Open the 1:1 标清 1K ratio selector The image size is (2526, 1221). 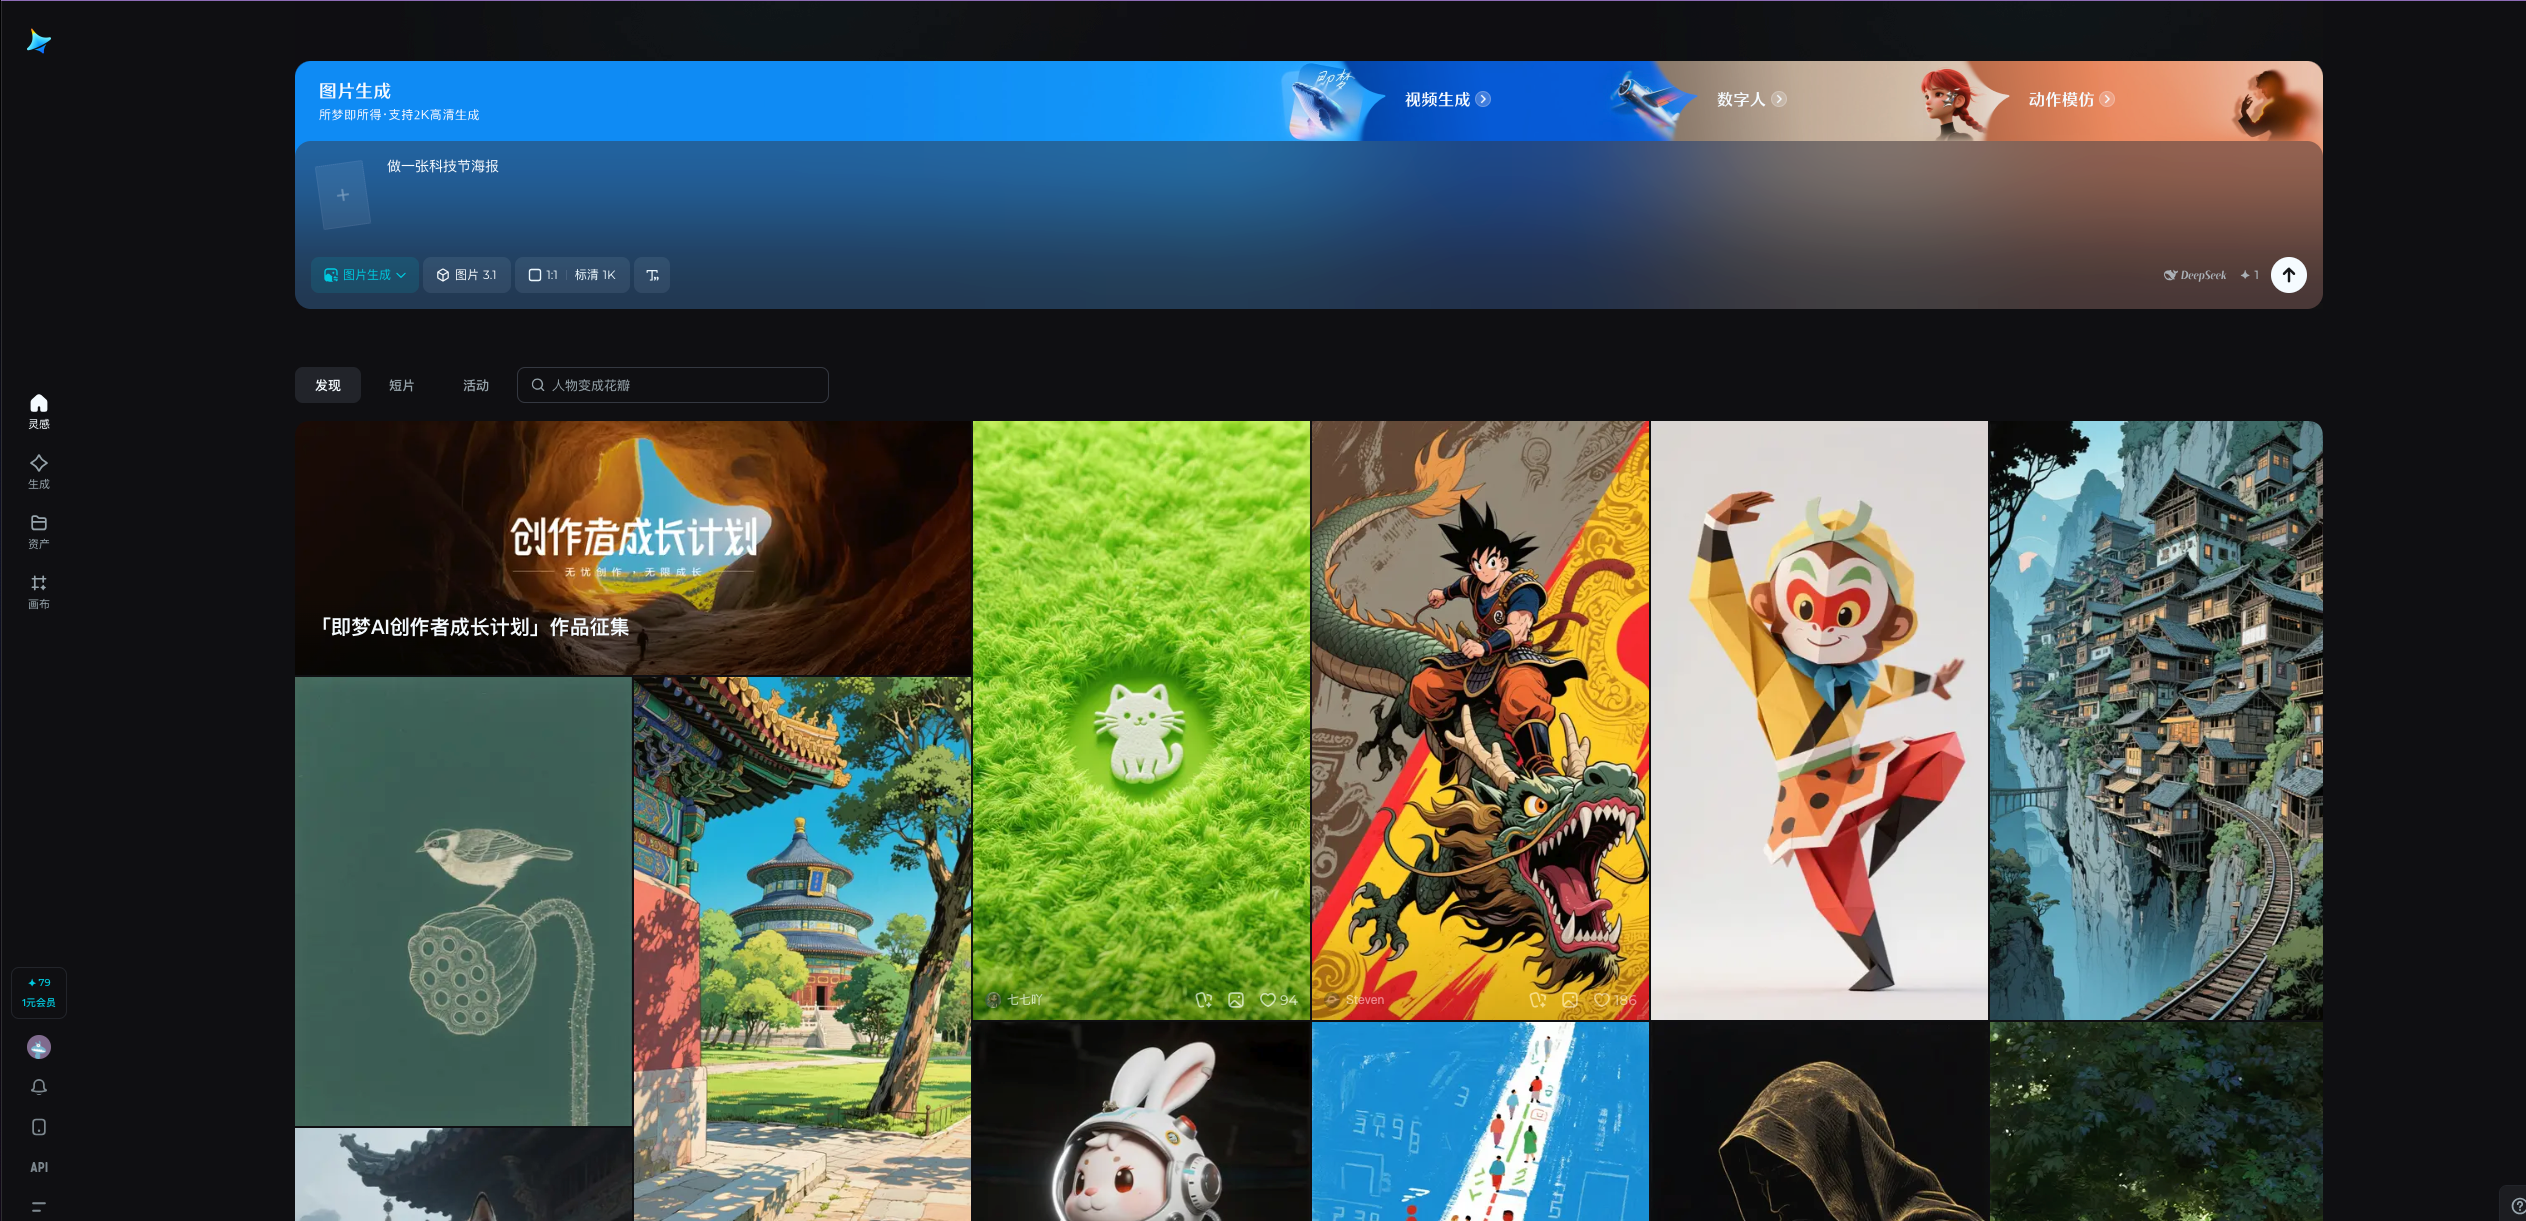[572, 275]
